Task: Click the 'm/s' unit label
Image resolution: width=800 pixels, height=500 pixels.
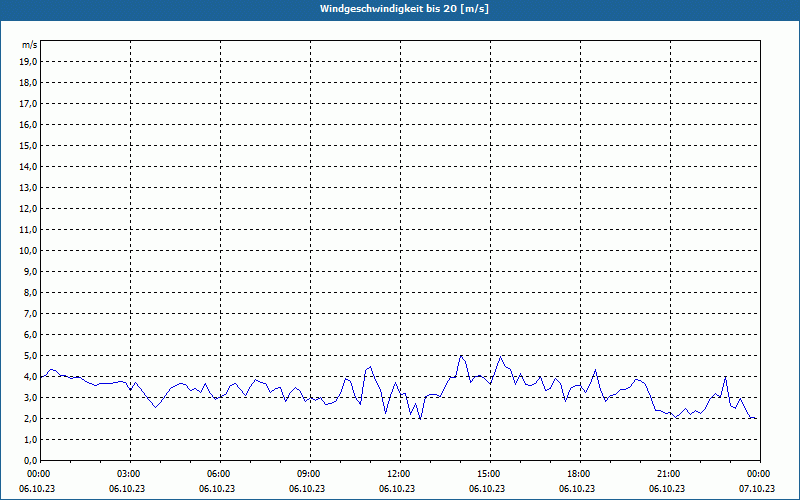Action: [x=29, y=45]
